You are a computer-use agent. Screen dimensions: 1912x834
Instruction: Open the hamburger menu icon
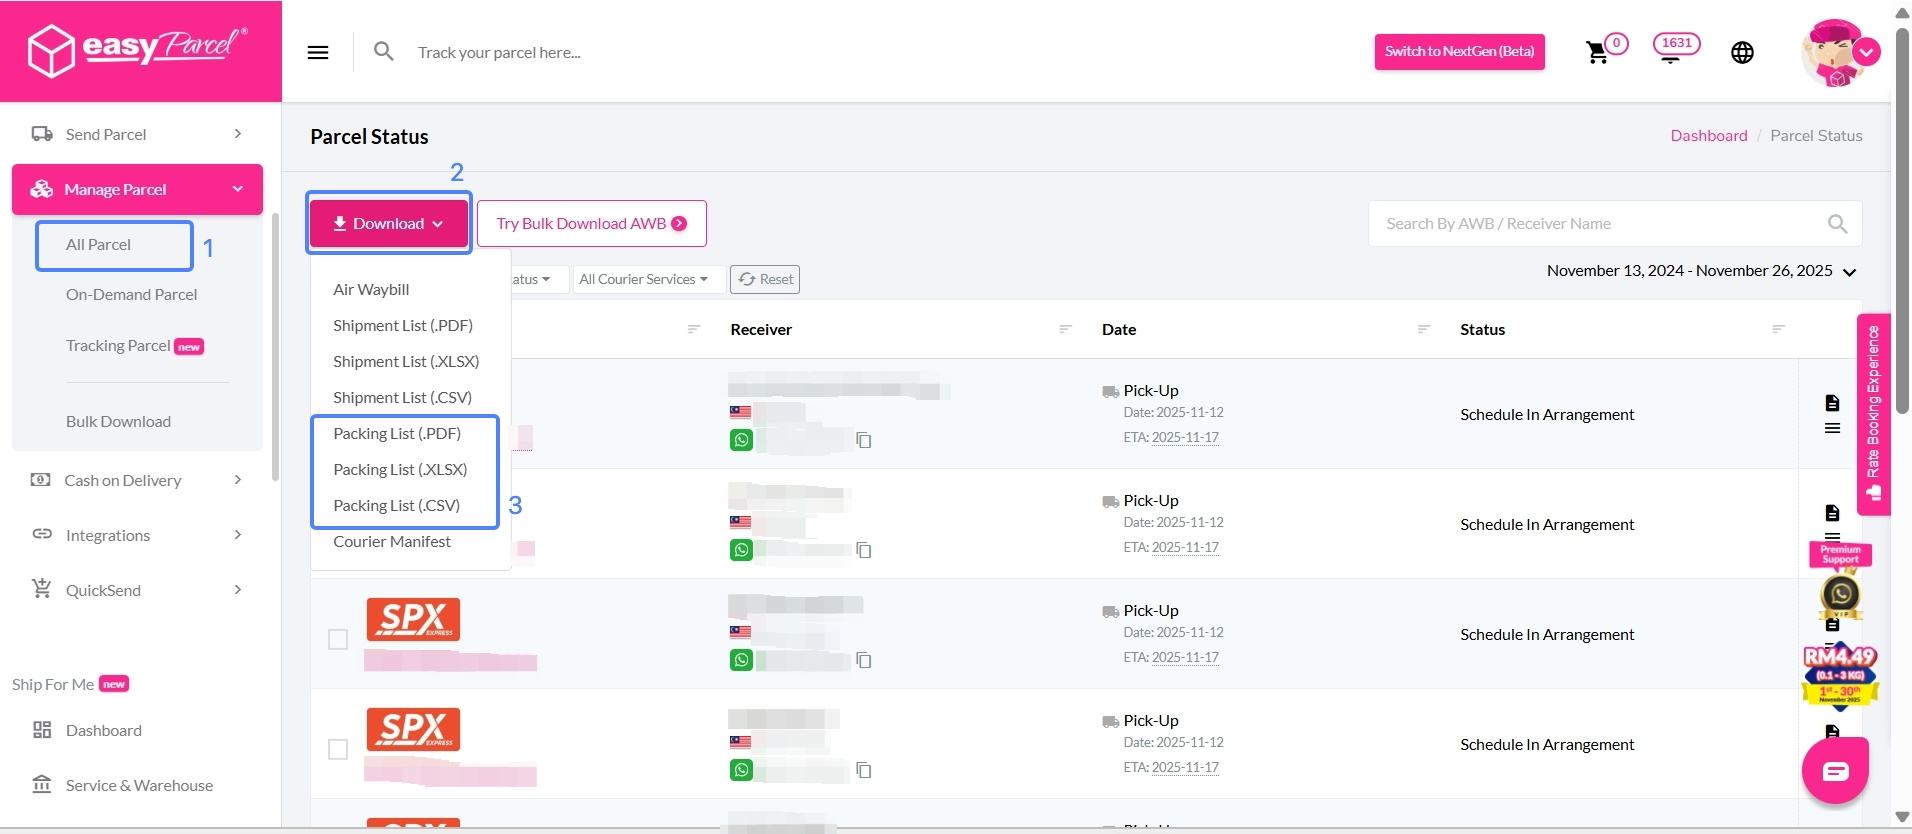[318, 53]
